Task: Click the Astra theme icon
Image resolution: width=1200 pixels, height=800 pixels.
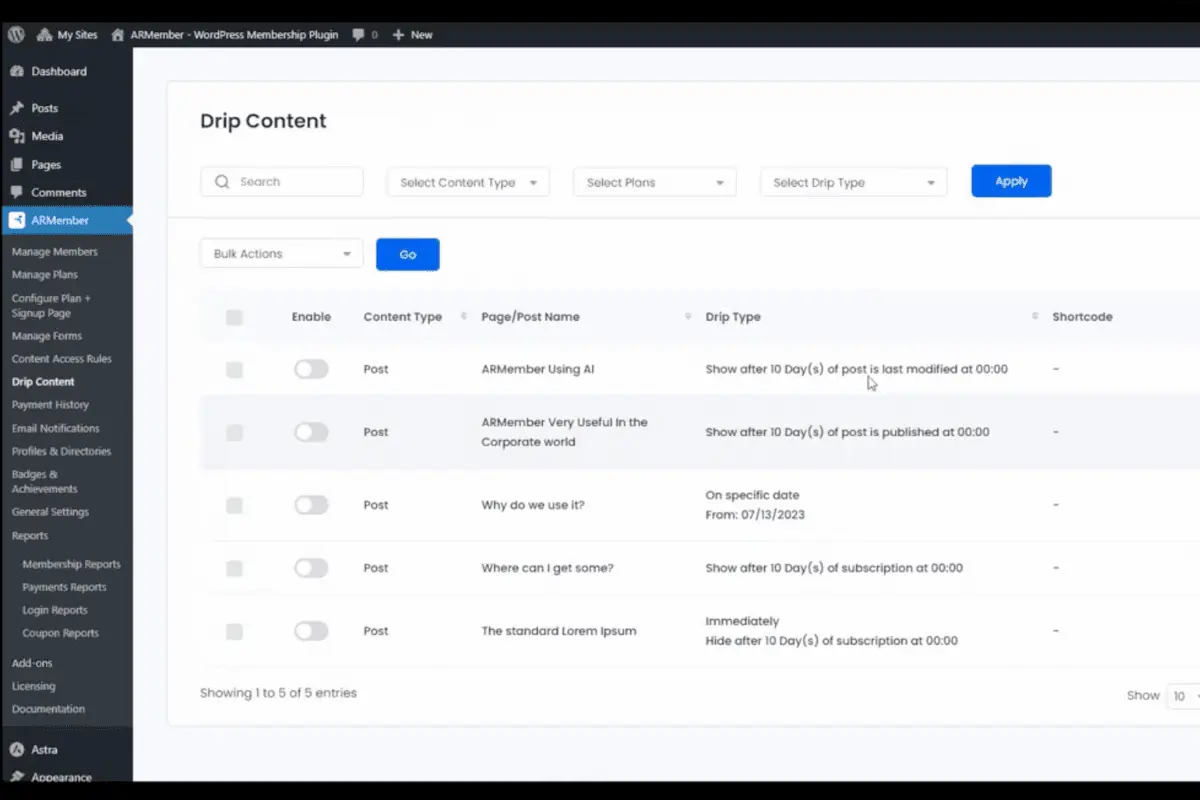Action: [17, 749]
